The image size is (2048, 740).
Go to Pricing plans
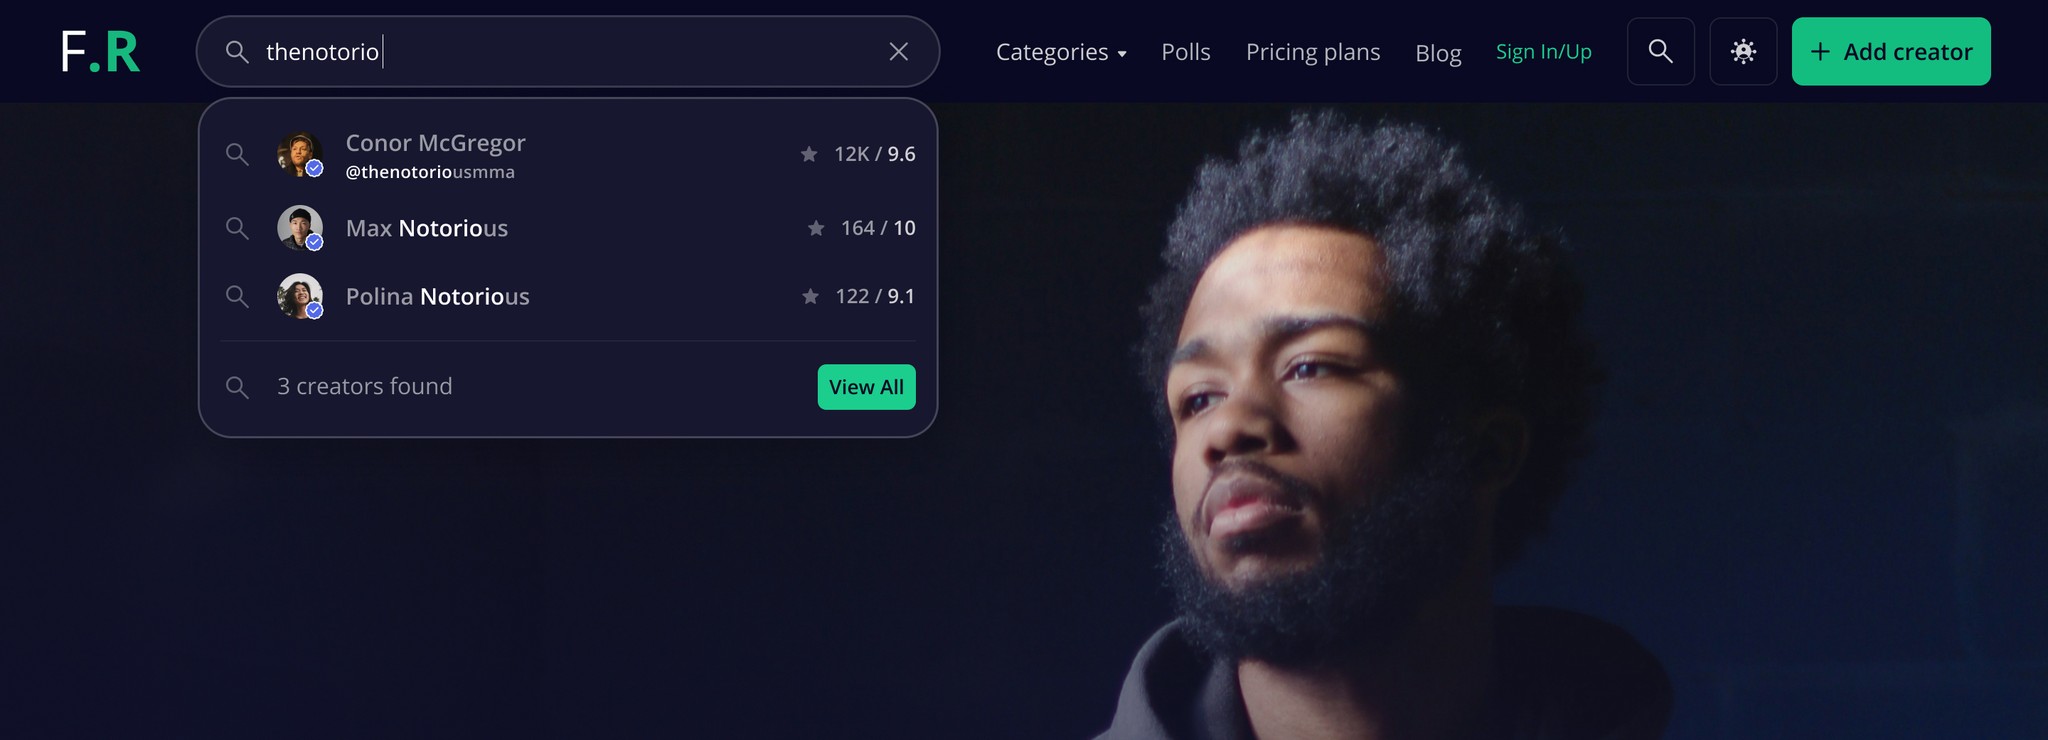click(x=1313, y=52)
